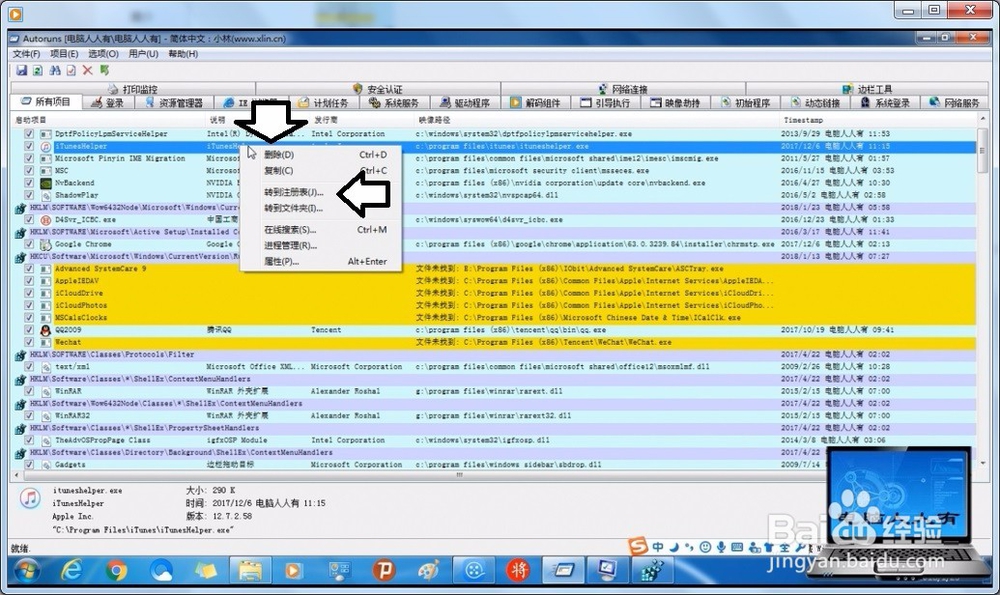1000x595 pixels.
Task: Select the HKLM\SOFTWARE\Microsoft\Active Setup registry row
Action: pyautogui.click(x=494, y=232)
